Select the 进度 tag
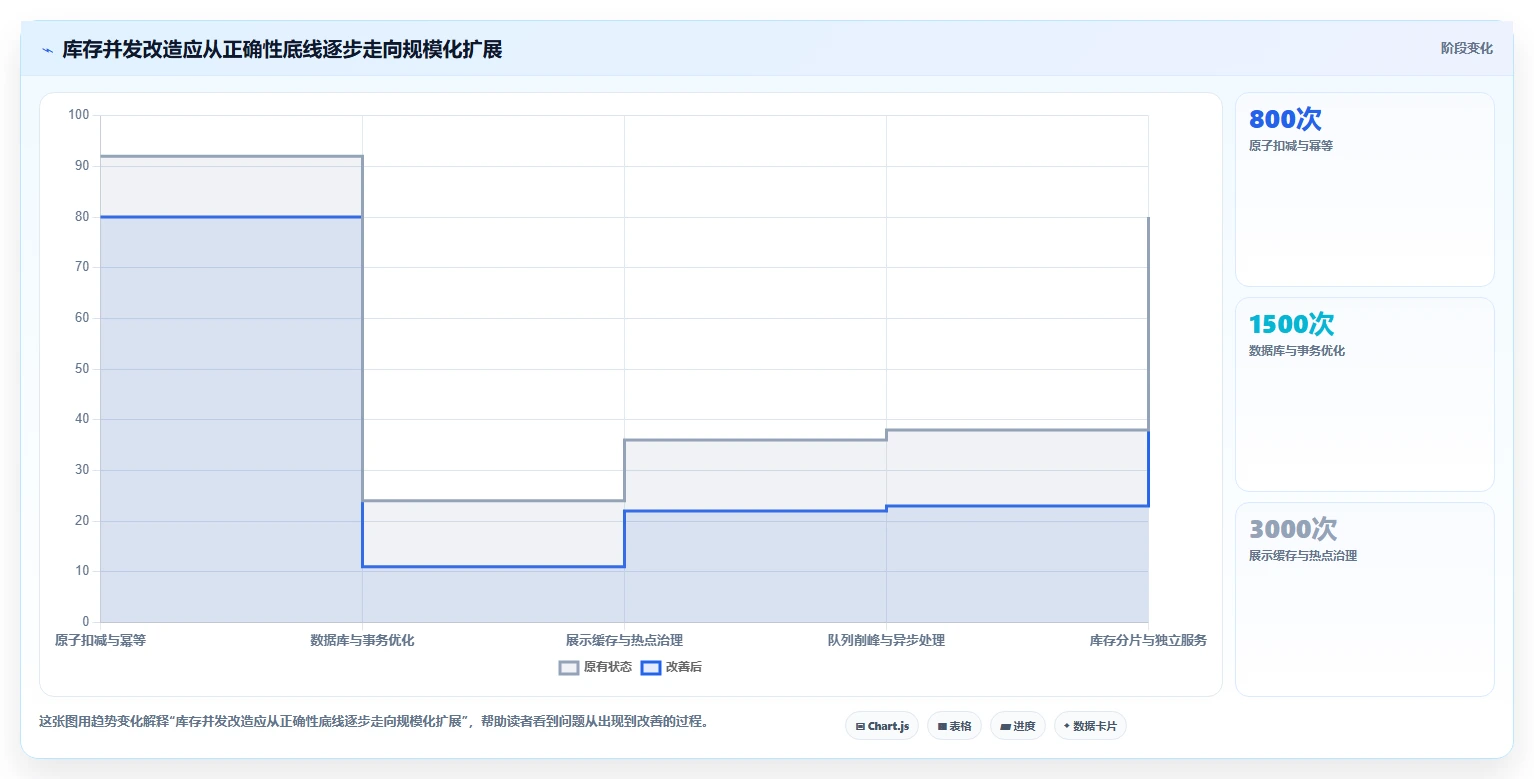The image size is (1534, 779). [x=1018, y=726]
